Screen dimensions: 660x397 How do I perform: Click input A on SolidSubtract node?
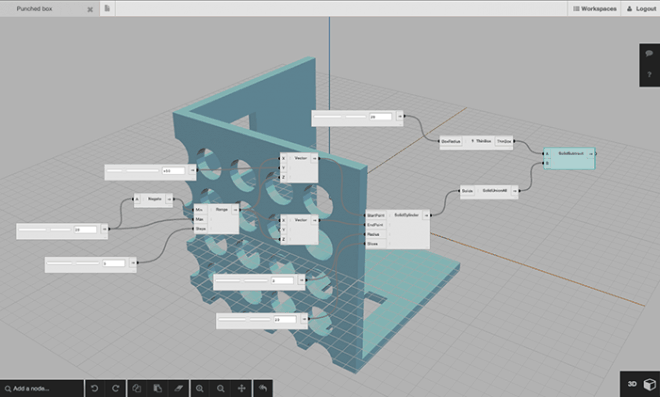(x=547, y=154)
